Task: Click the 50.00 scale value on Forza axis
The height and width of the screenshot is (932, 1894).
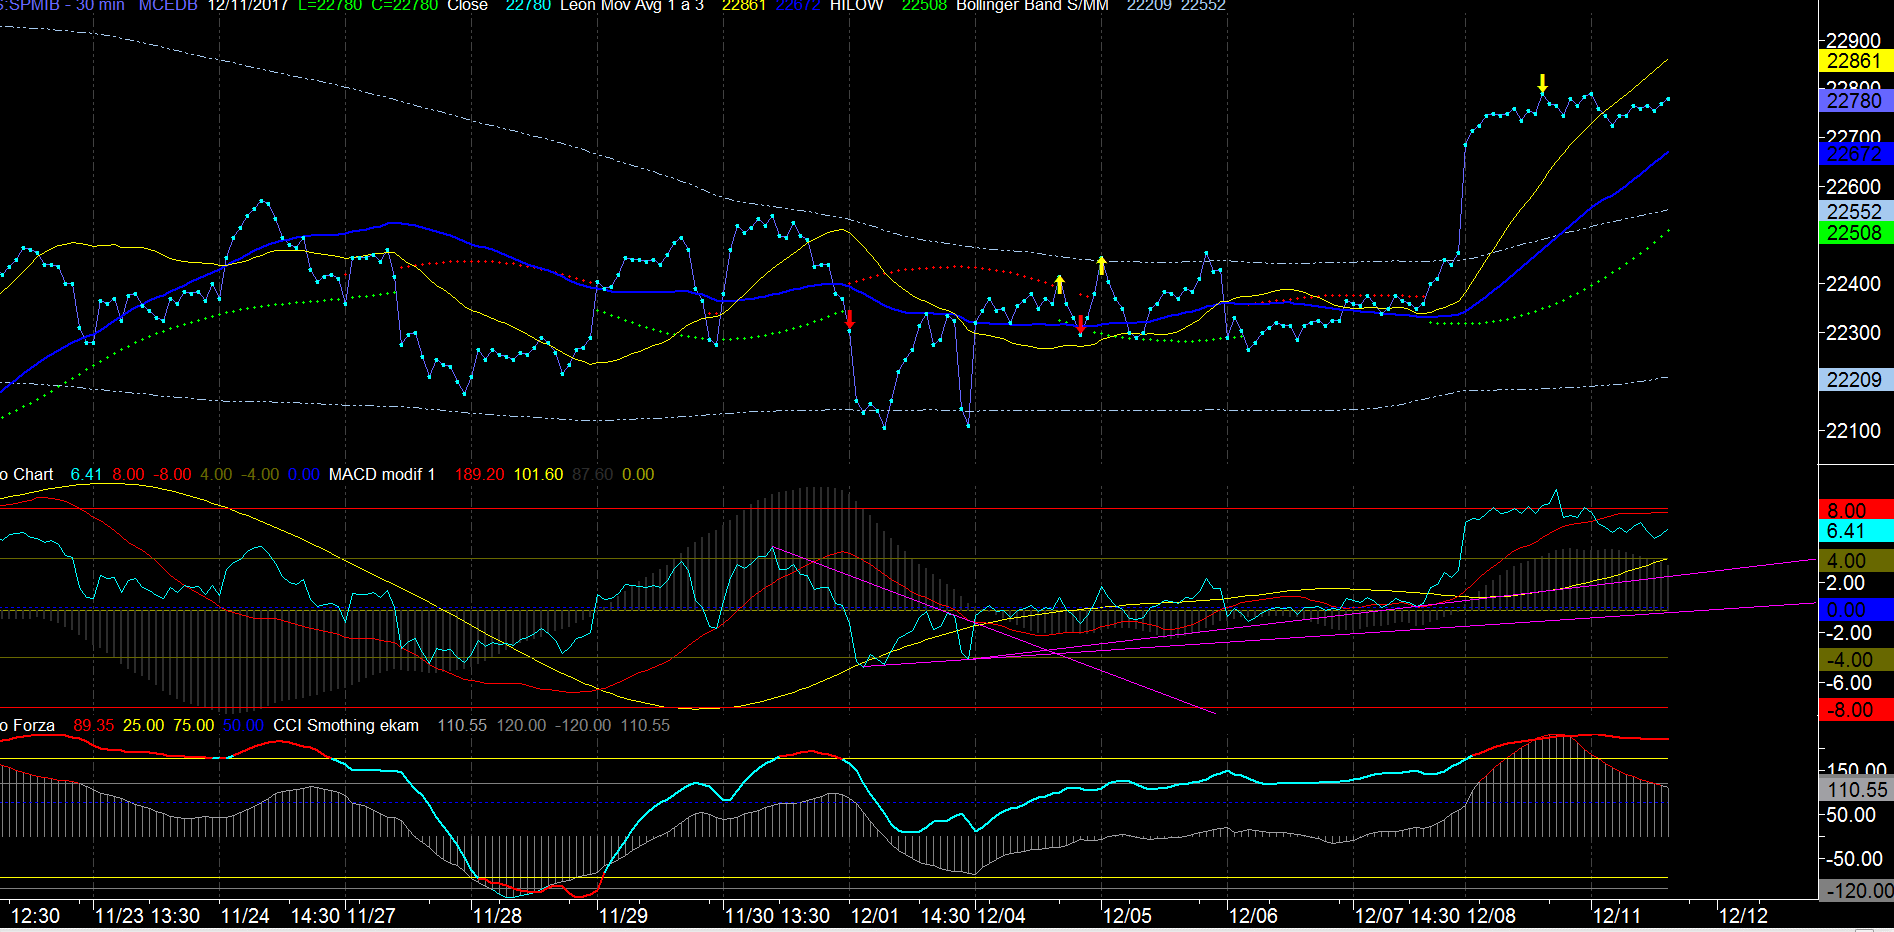Action: click(1851, 815)
